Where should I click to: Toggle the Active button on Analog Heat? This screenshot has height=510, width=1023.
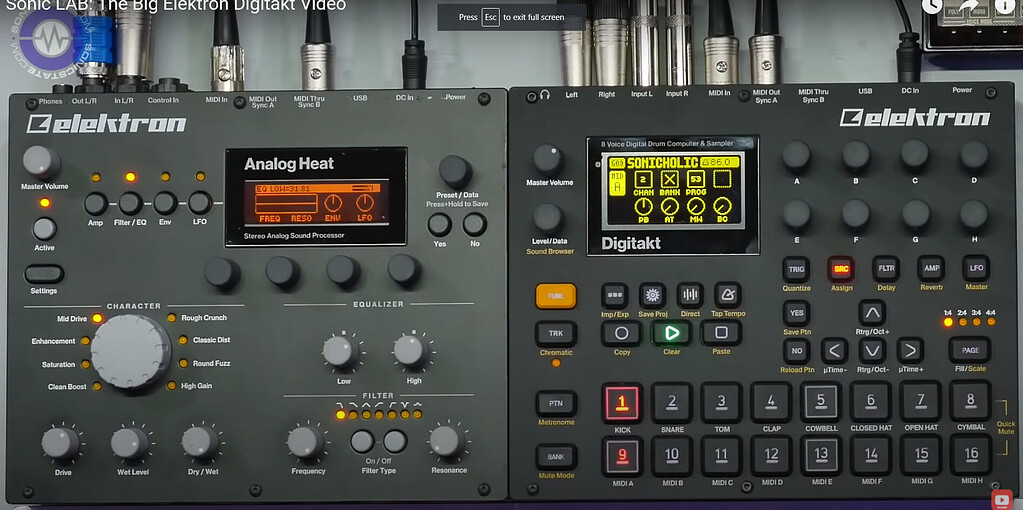tap(44, 228)
